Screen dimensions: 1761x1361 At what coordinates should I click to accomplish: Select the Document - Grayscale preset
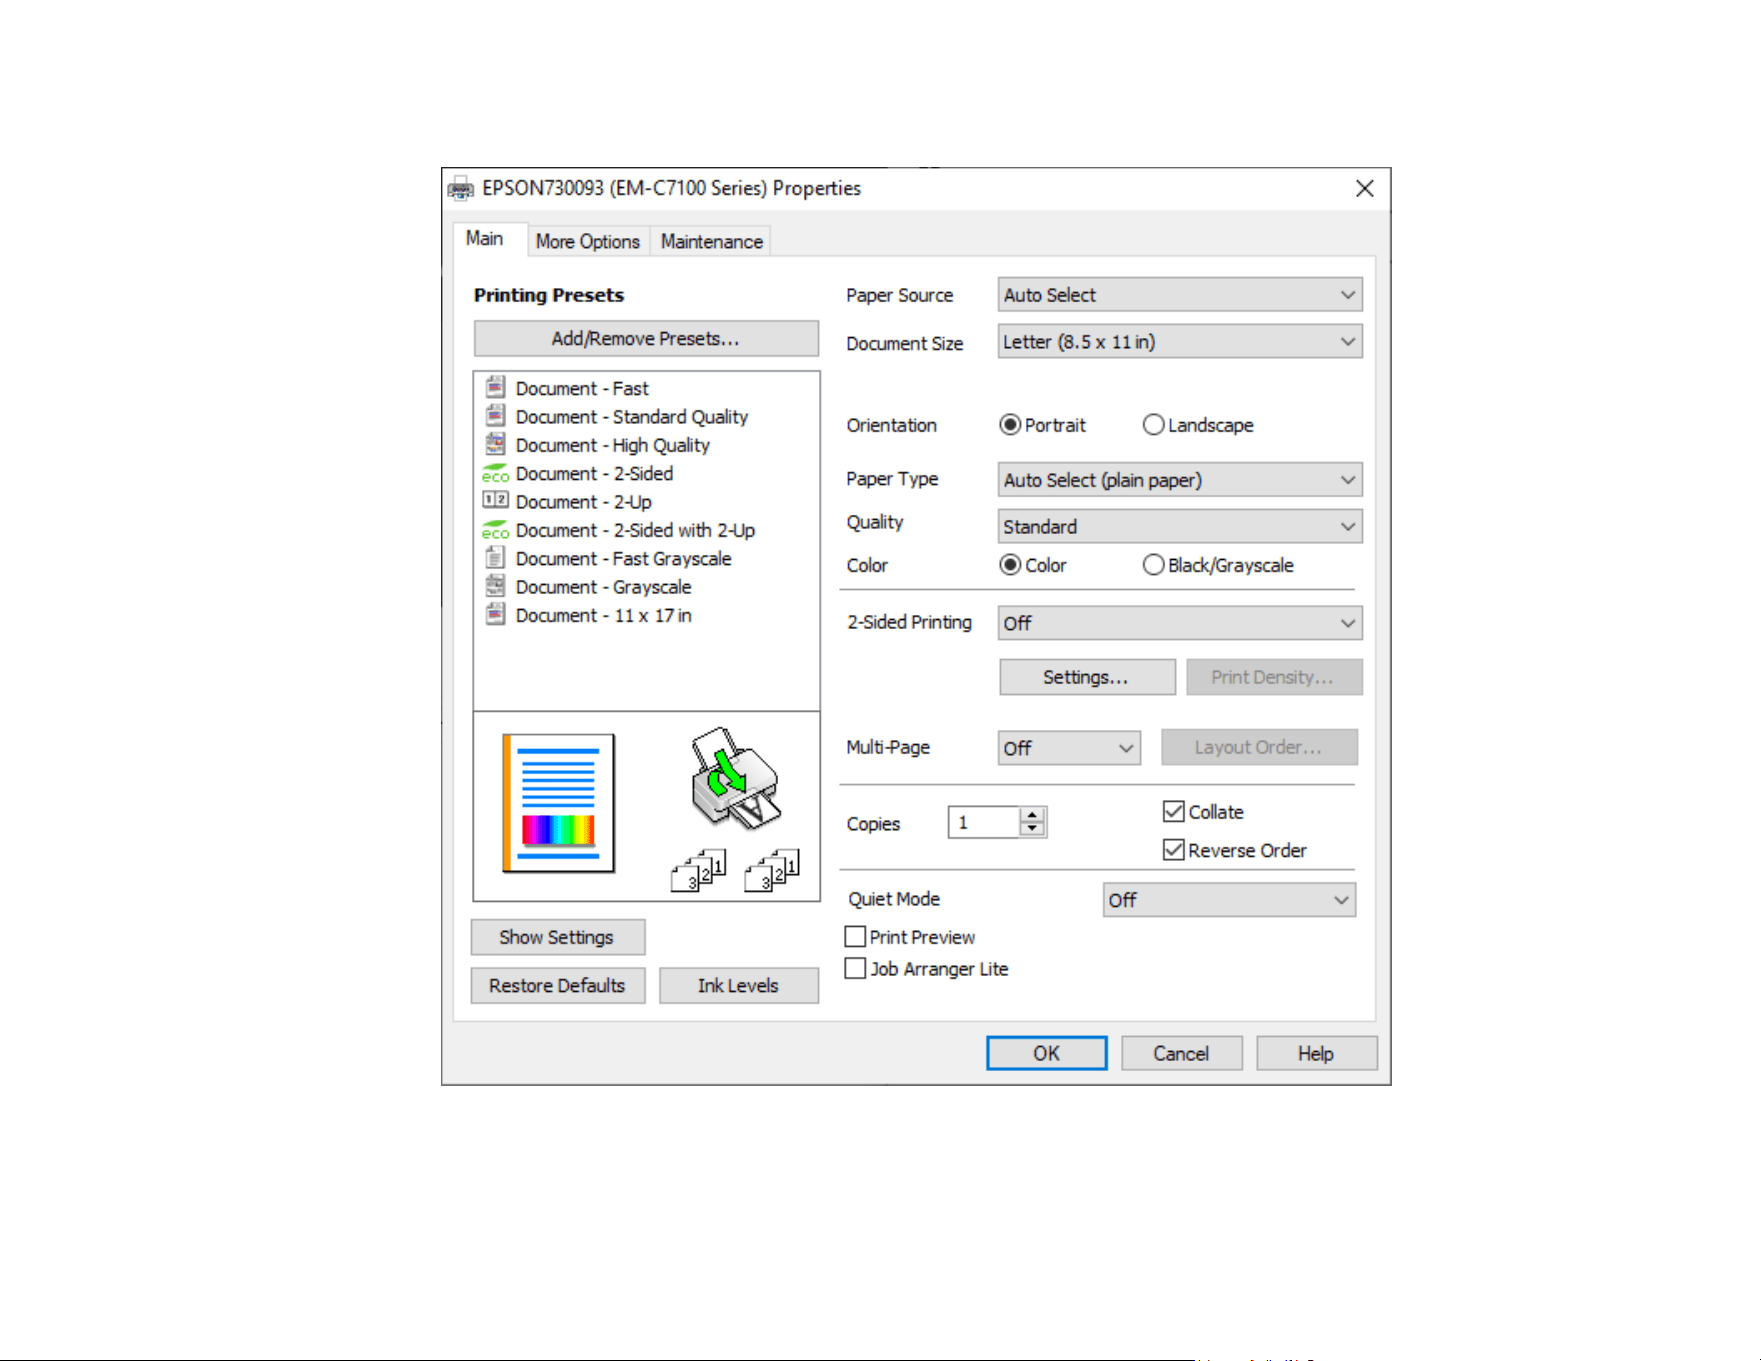(604, 587)
